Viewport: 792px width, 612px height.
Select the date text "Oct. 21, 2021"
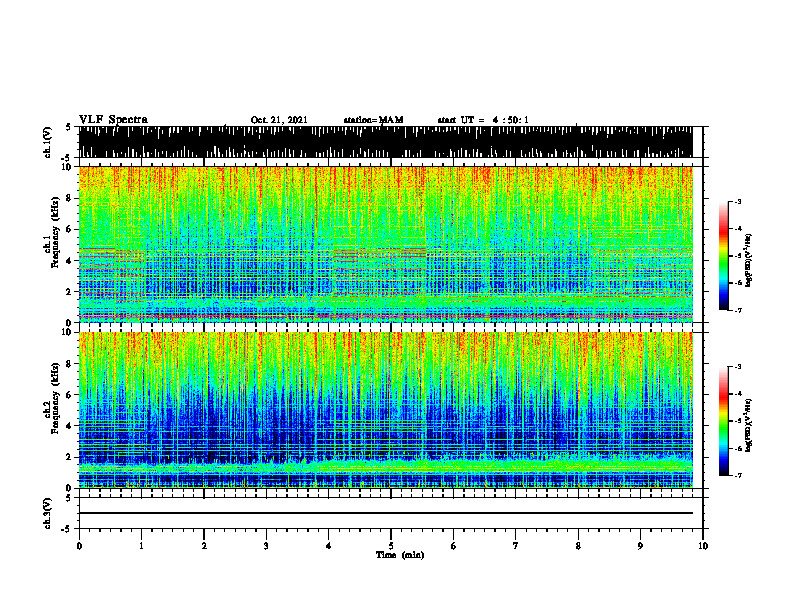(x=279, y=120)
